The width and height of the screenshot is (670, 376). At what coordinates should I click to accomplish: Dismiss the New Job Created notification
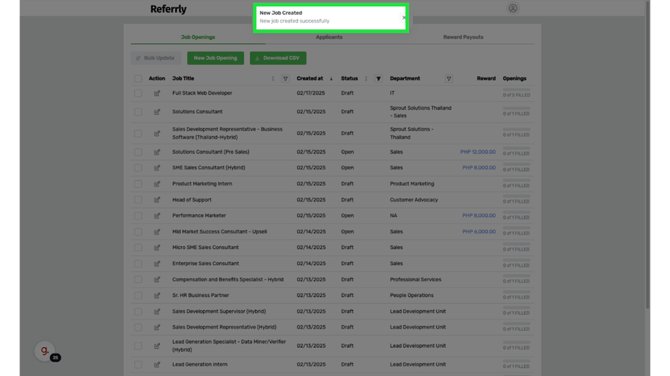(x=404, y=18)
